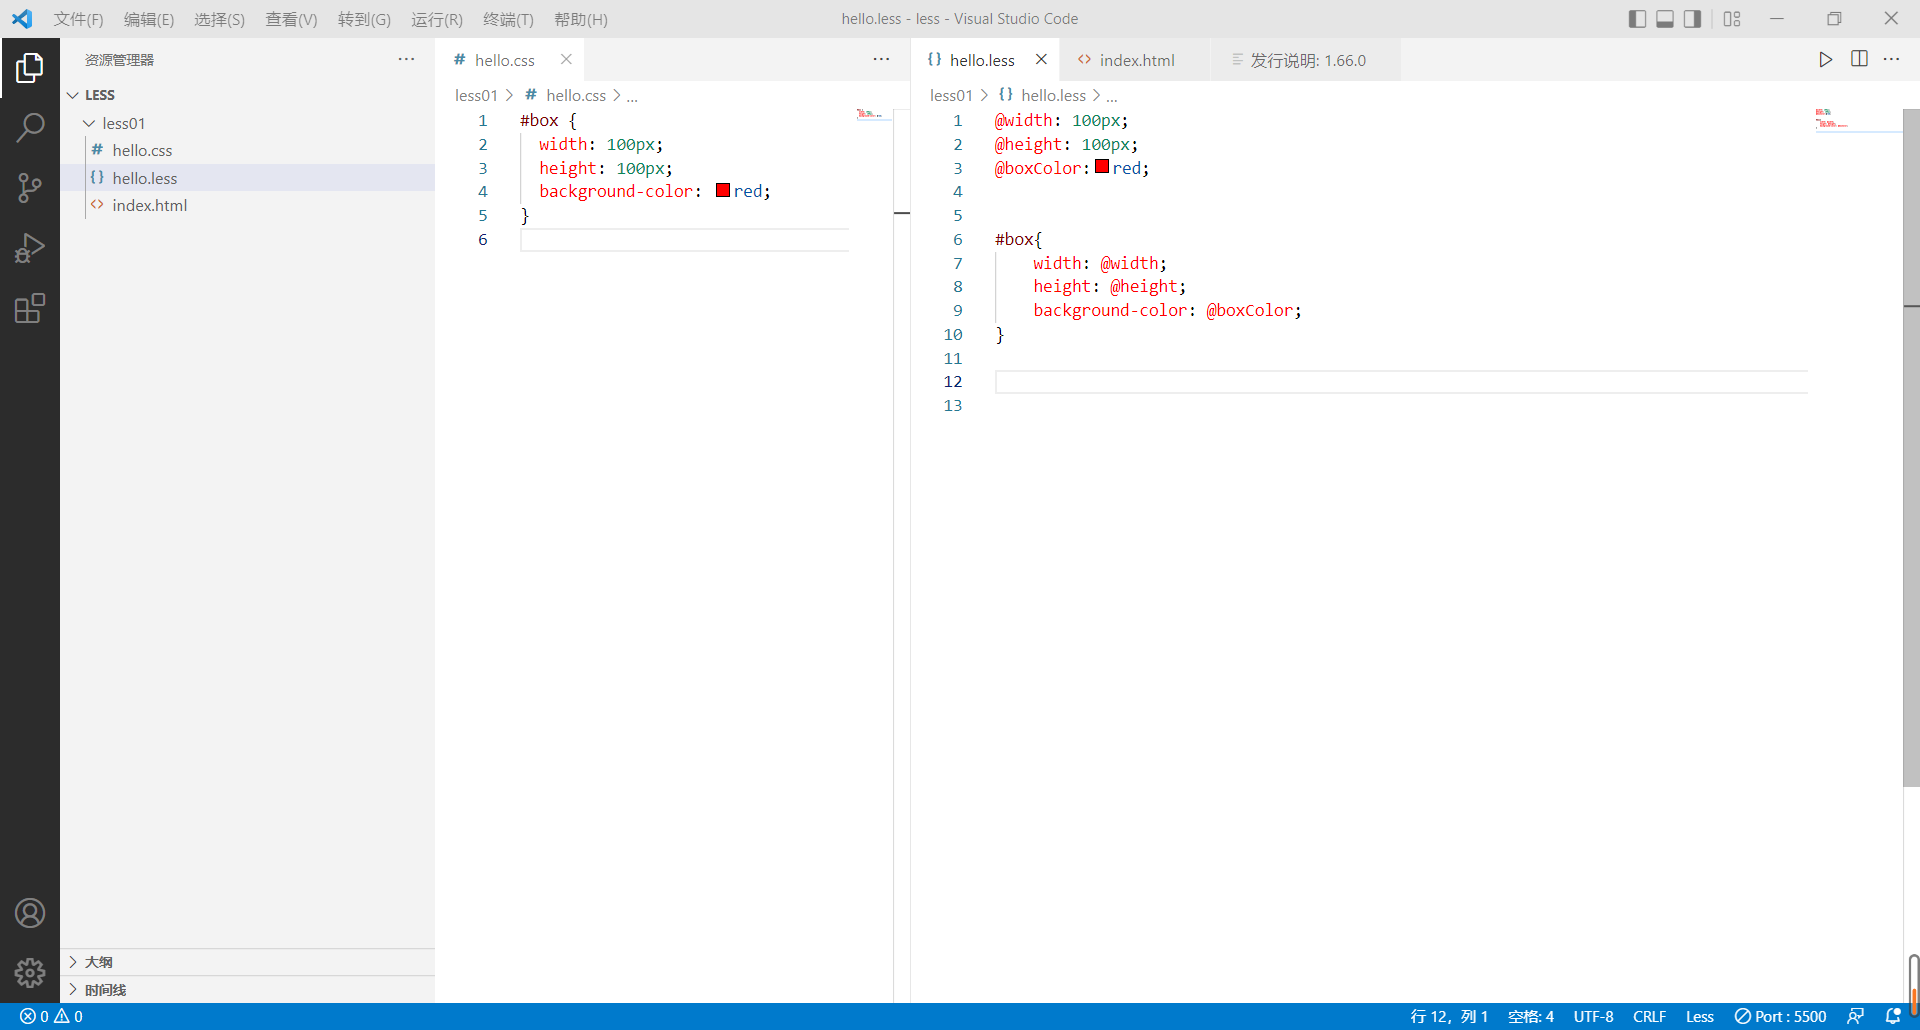Viewport: 1920px width, 1030px height.
Task: Run the file with the play icon
Action: [x=1825, y=60]
